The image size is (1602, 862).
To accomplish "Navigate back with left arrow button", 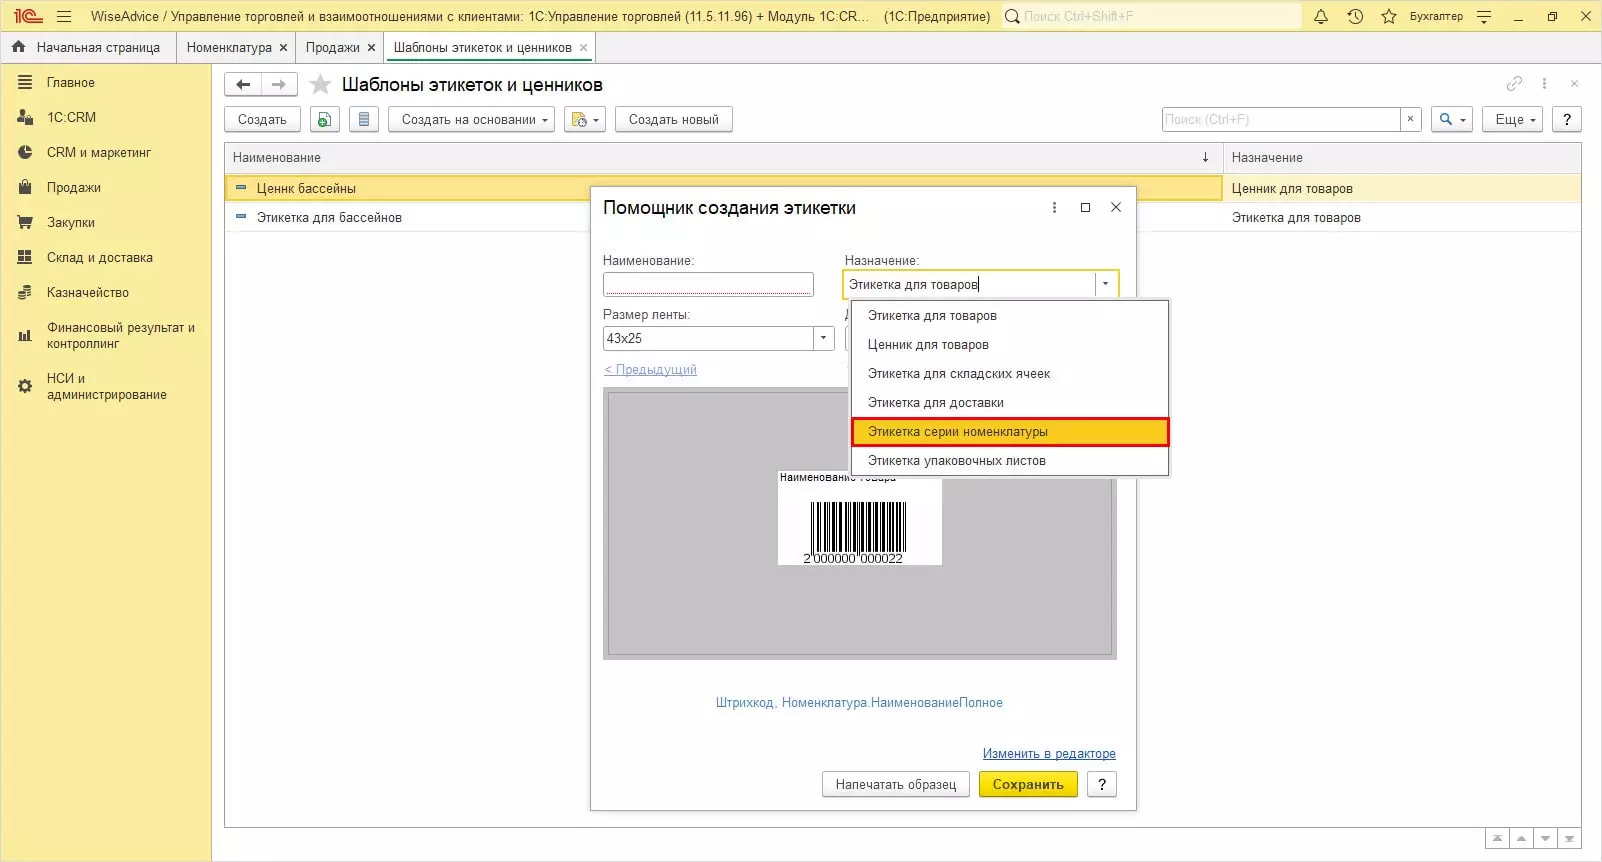I will click(243, 85).
